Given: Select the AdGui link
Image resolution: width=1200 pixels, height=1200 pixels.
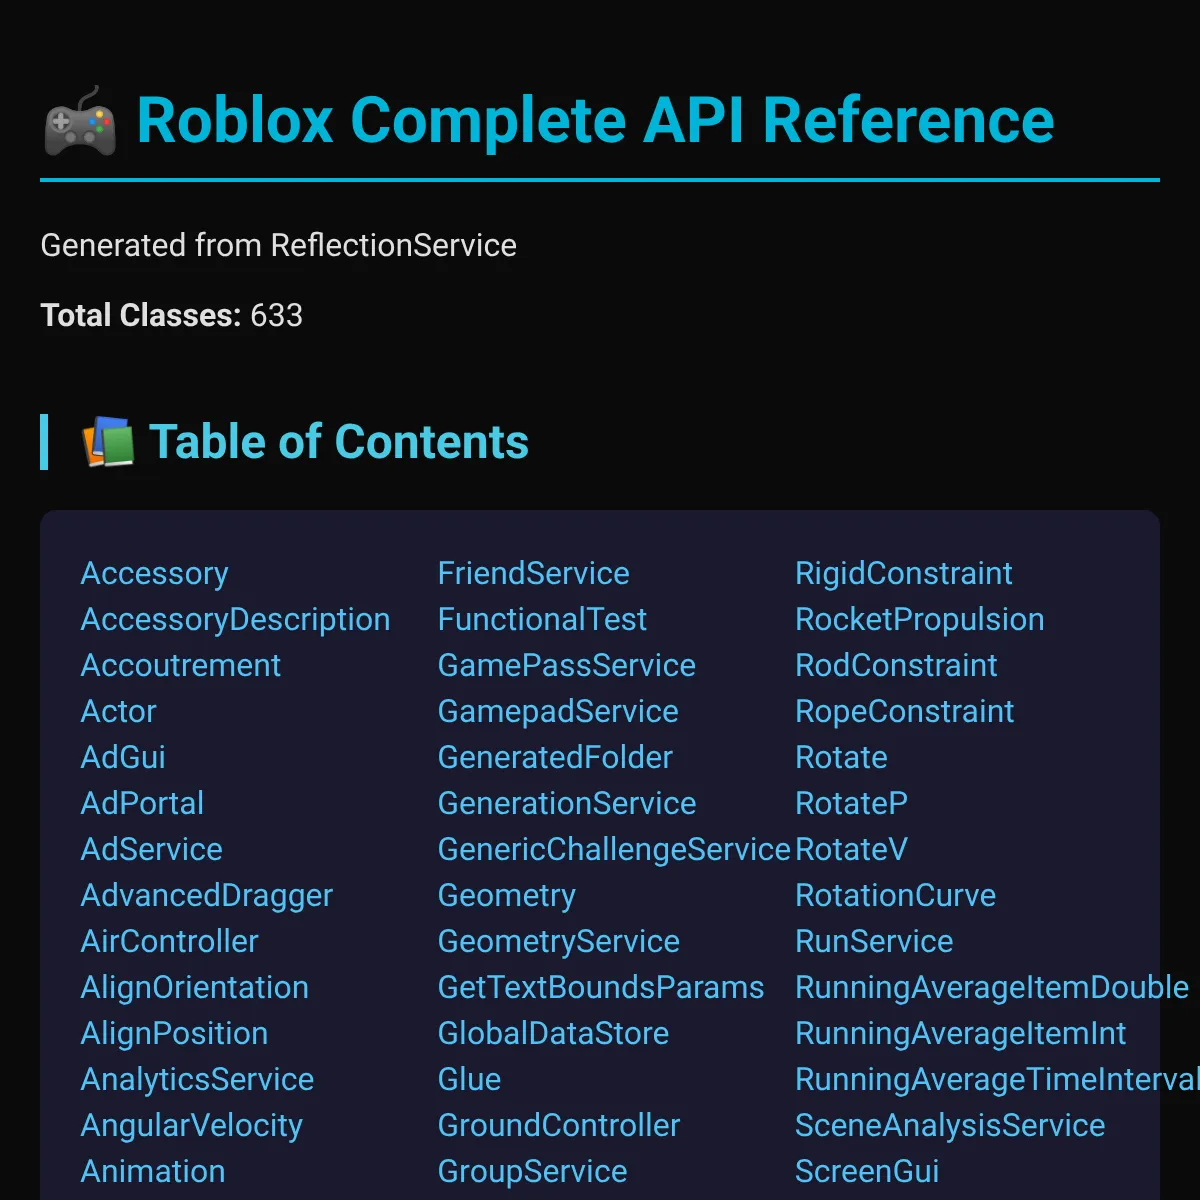Looking at the screenshot, I should coord(123,758).
